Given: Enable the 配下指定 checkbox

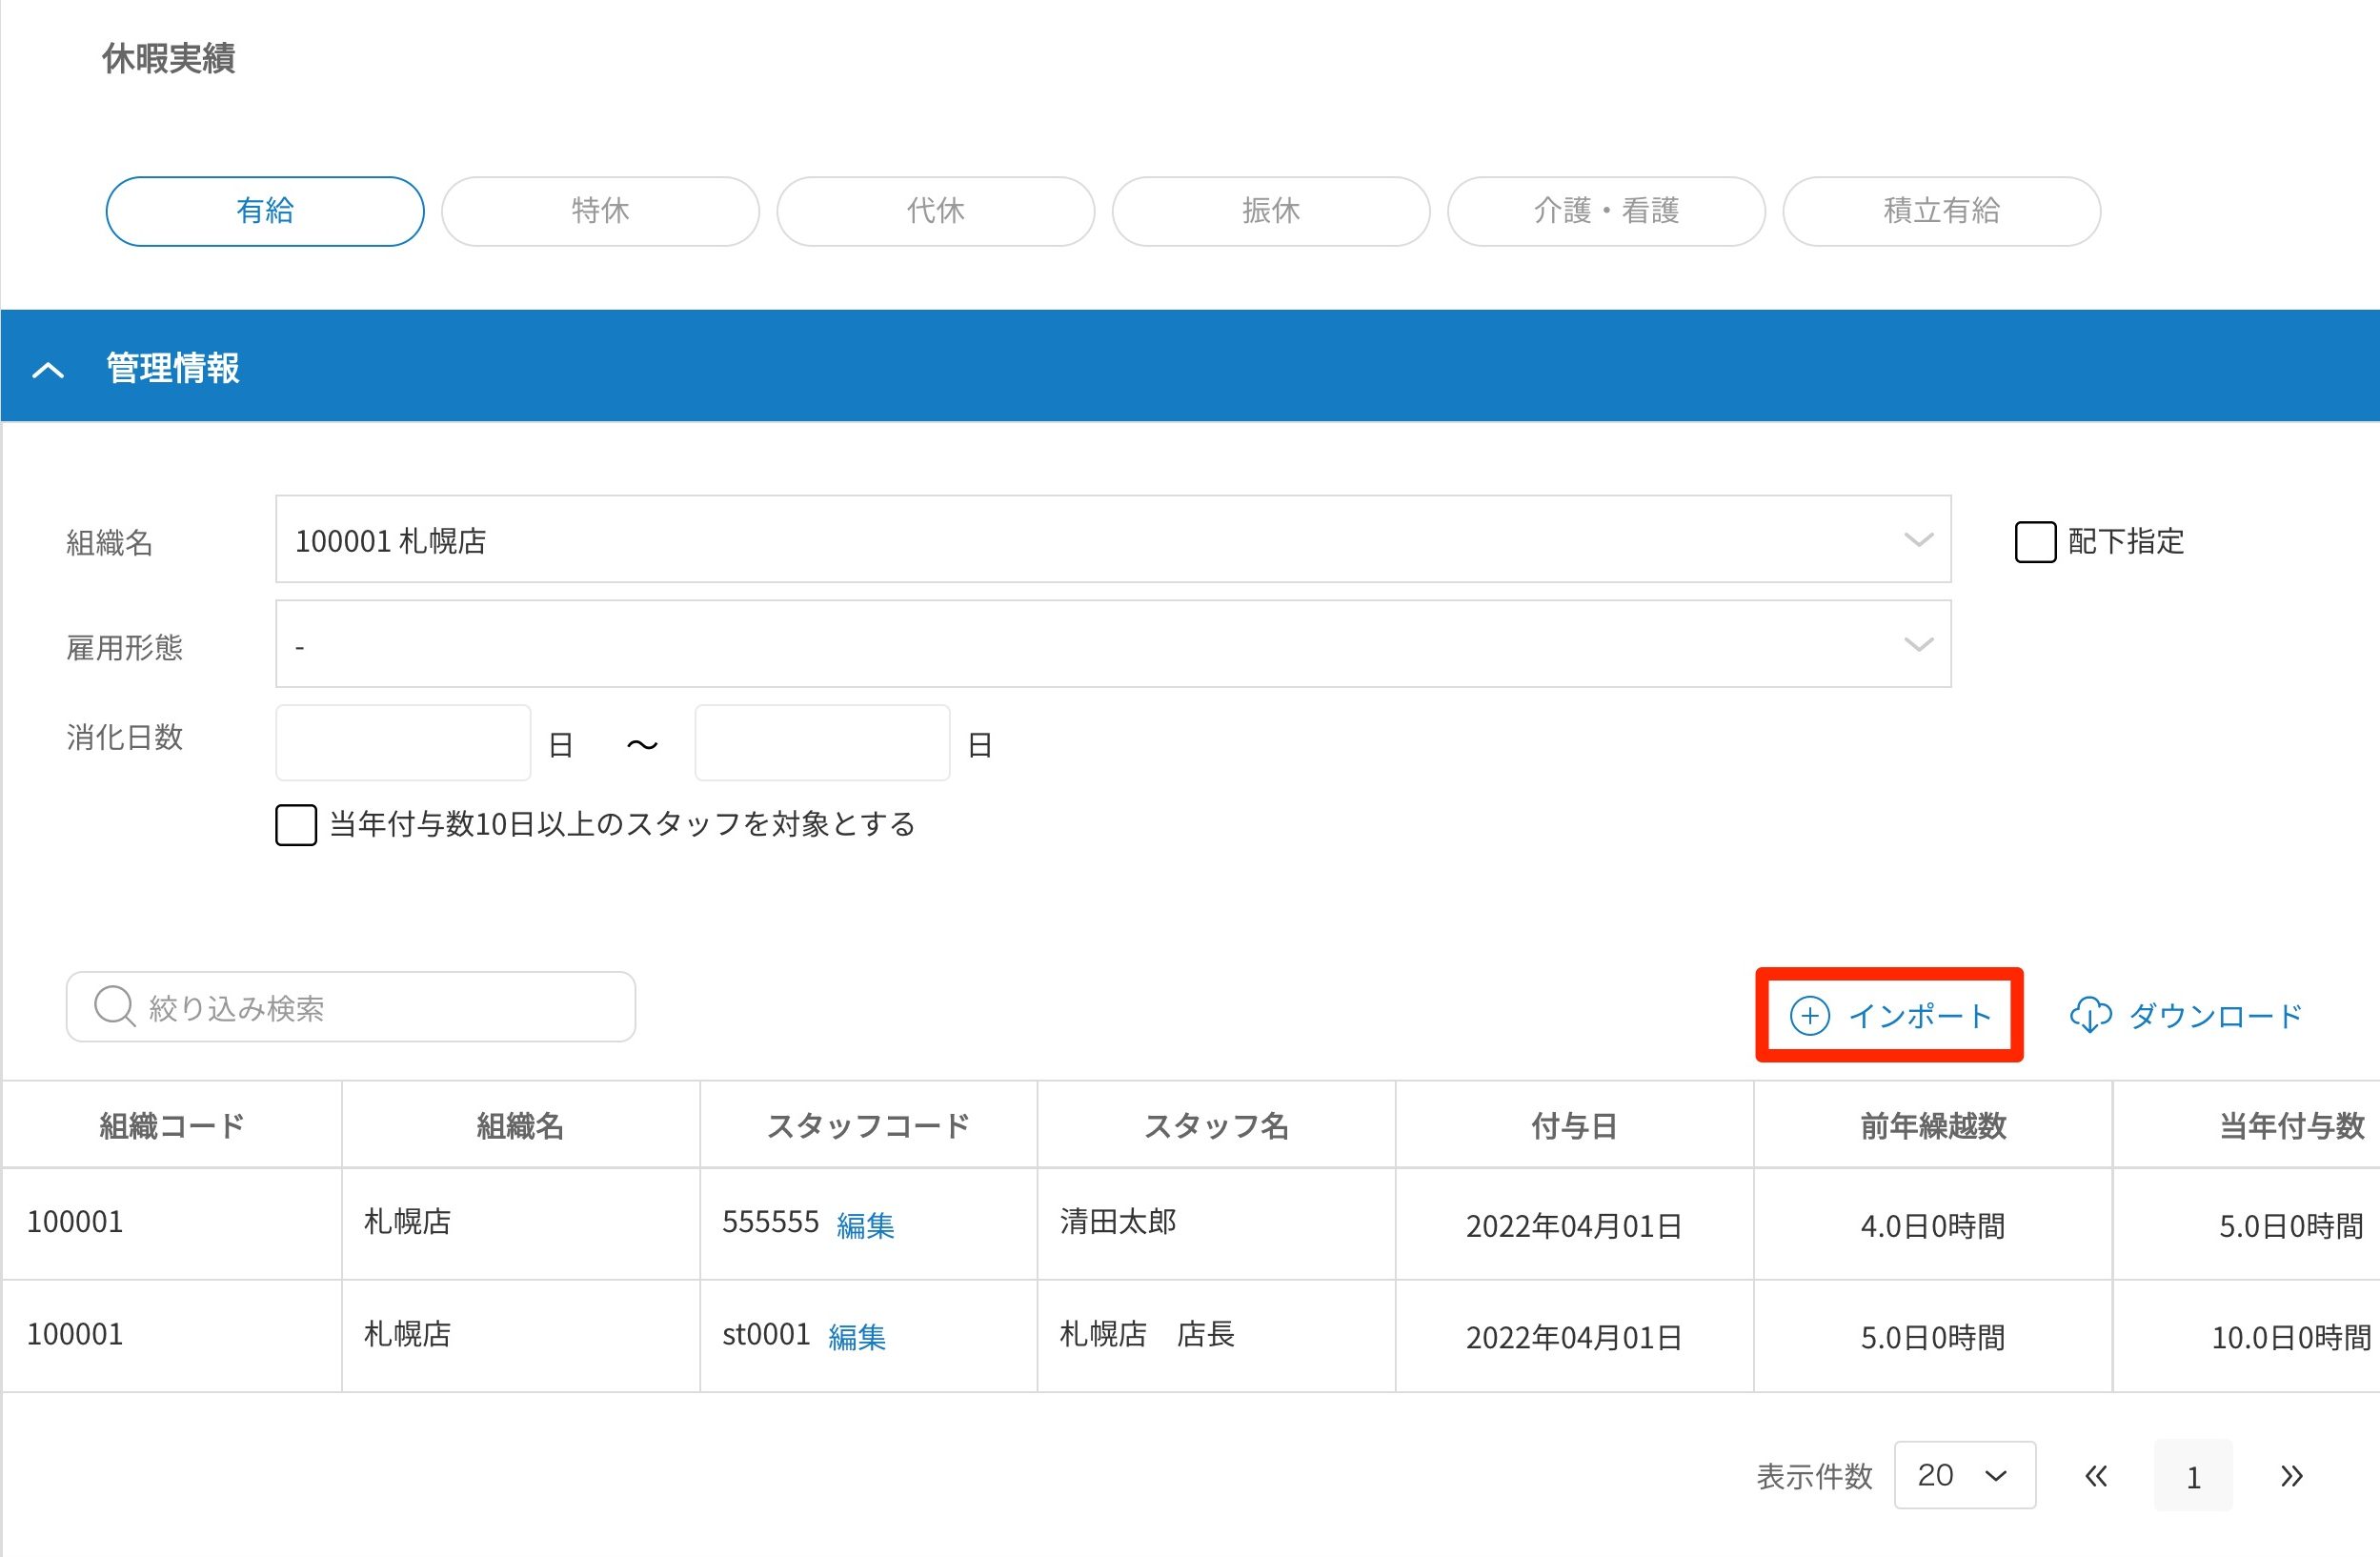Looking at the screenshot, I should (x=2034, y=542).
